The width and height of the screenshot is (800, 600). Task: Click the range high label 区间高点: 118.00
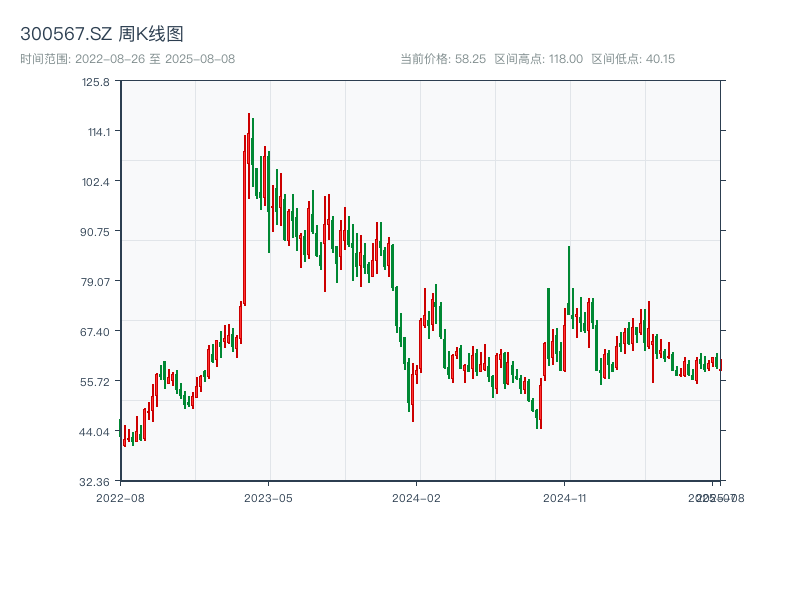click(x=539, y=59)
